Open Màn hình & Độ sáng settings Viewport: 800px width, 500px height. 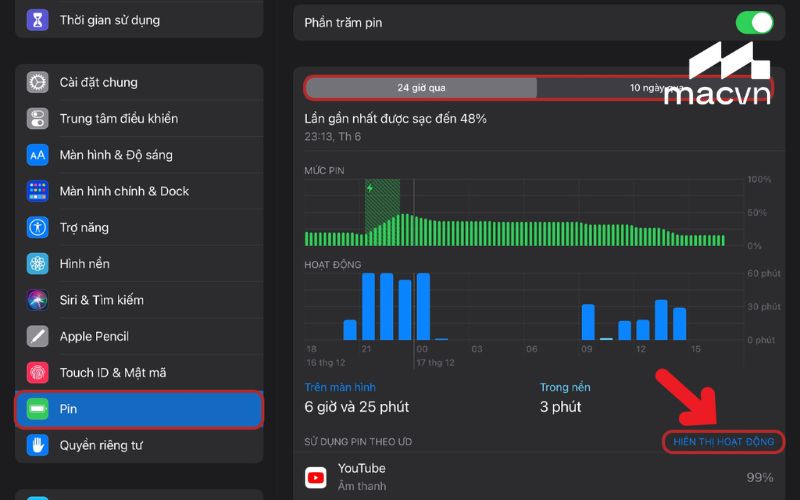pos(139,155)
